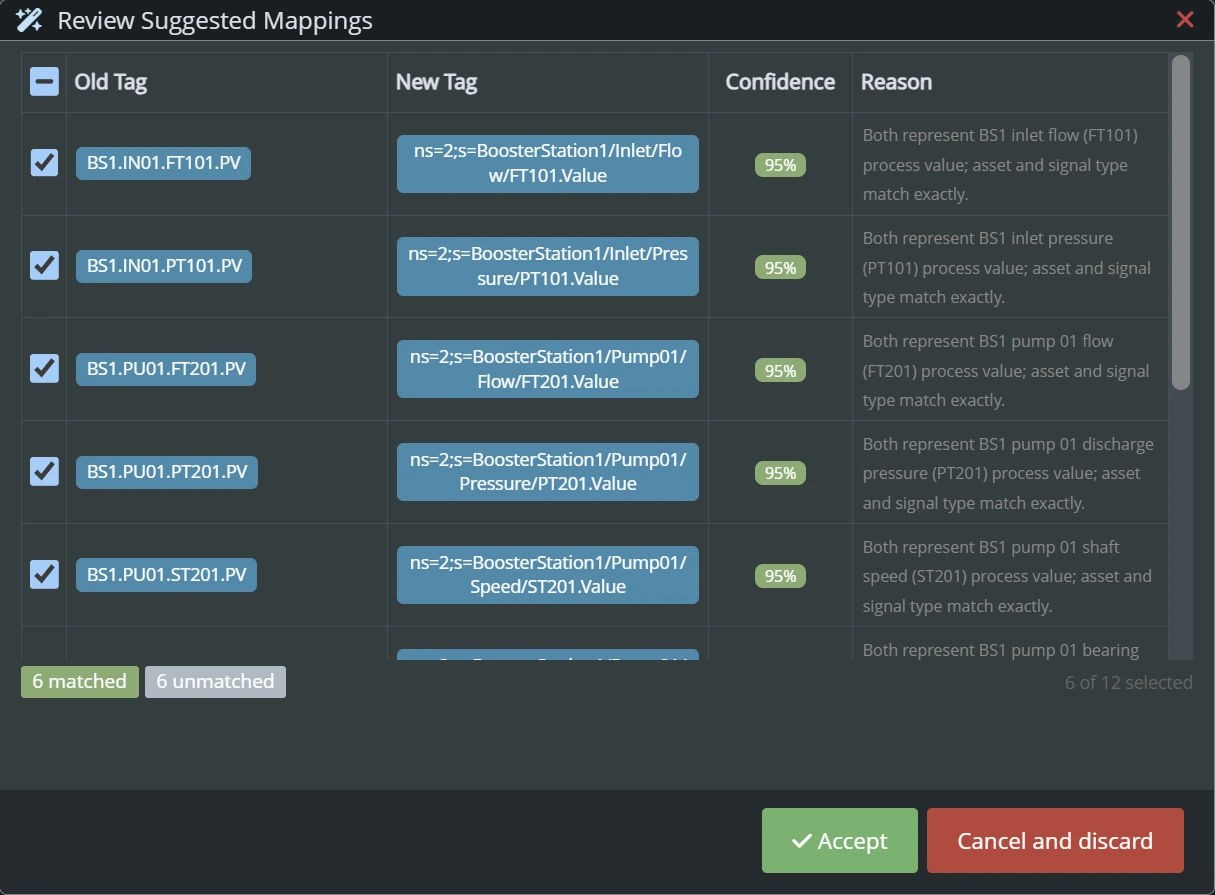Image resolution: width=1215 pixels, height=895 pixels.
Task: Click the Confidence column header
Action: [780, 82]
